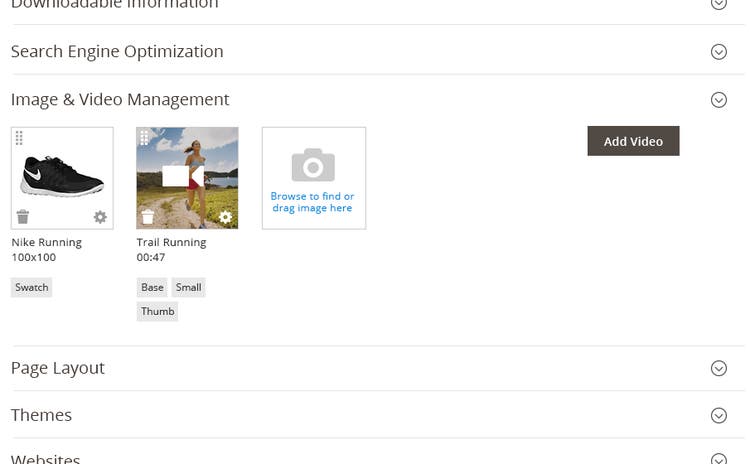Expand the Page Layout section
The image size is (750, 464).
(x=718, y=368)
